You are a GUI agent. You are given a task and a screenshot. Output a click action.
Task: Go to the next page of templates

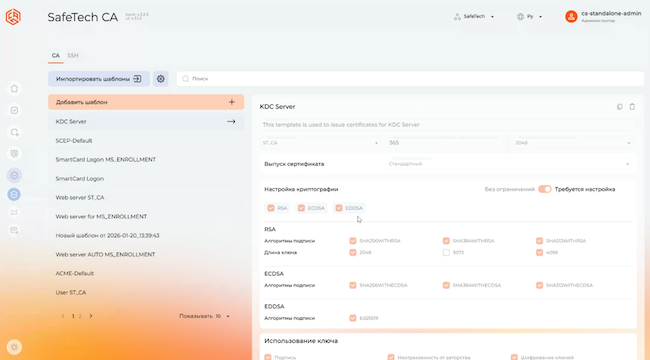[x=91, y=316]
